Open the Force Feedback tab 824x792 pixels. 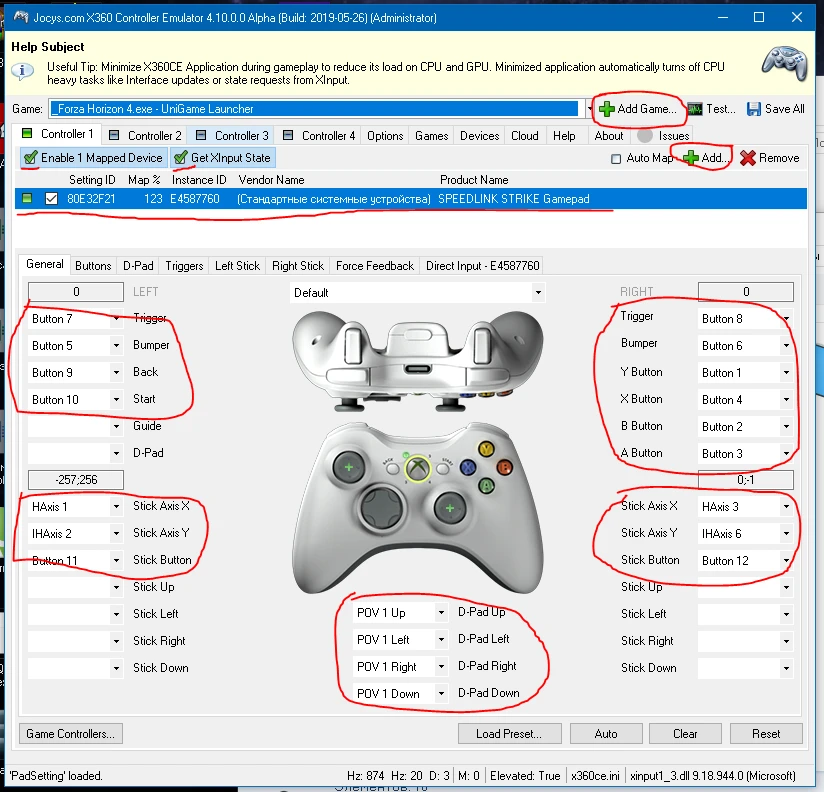click(x=374, y=266)
